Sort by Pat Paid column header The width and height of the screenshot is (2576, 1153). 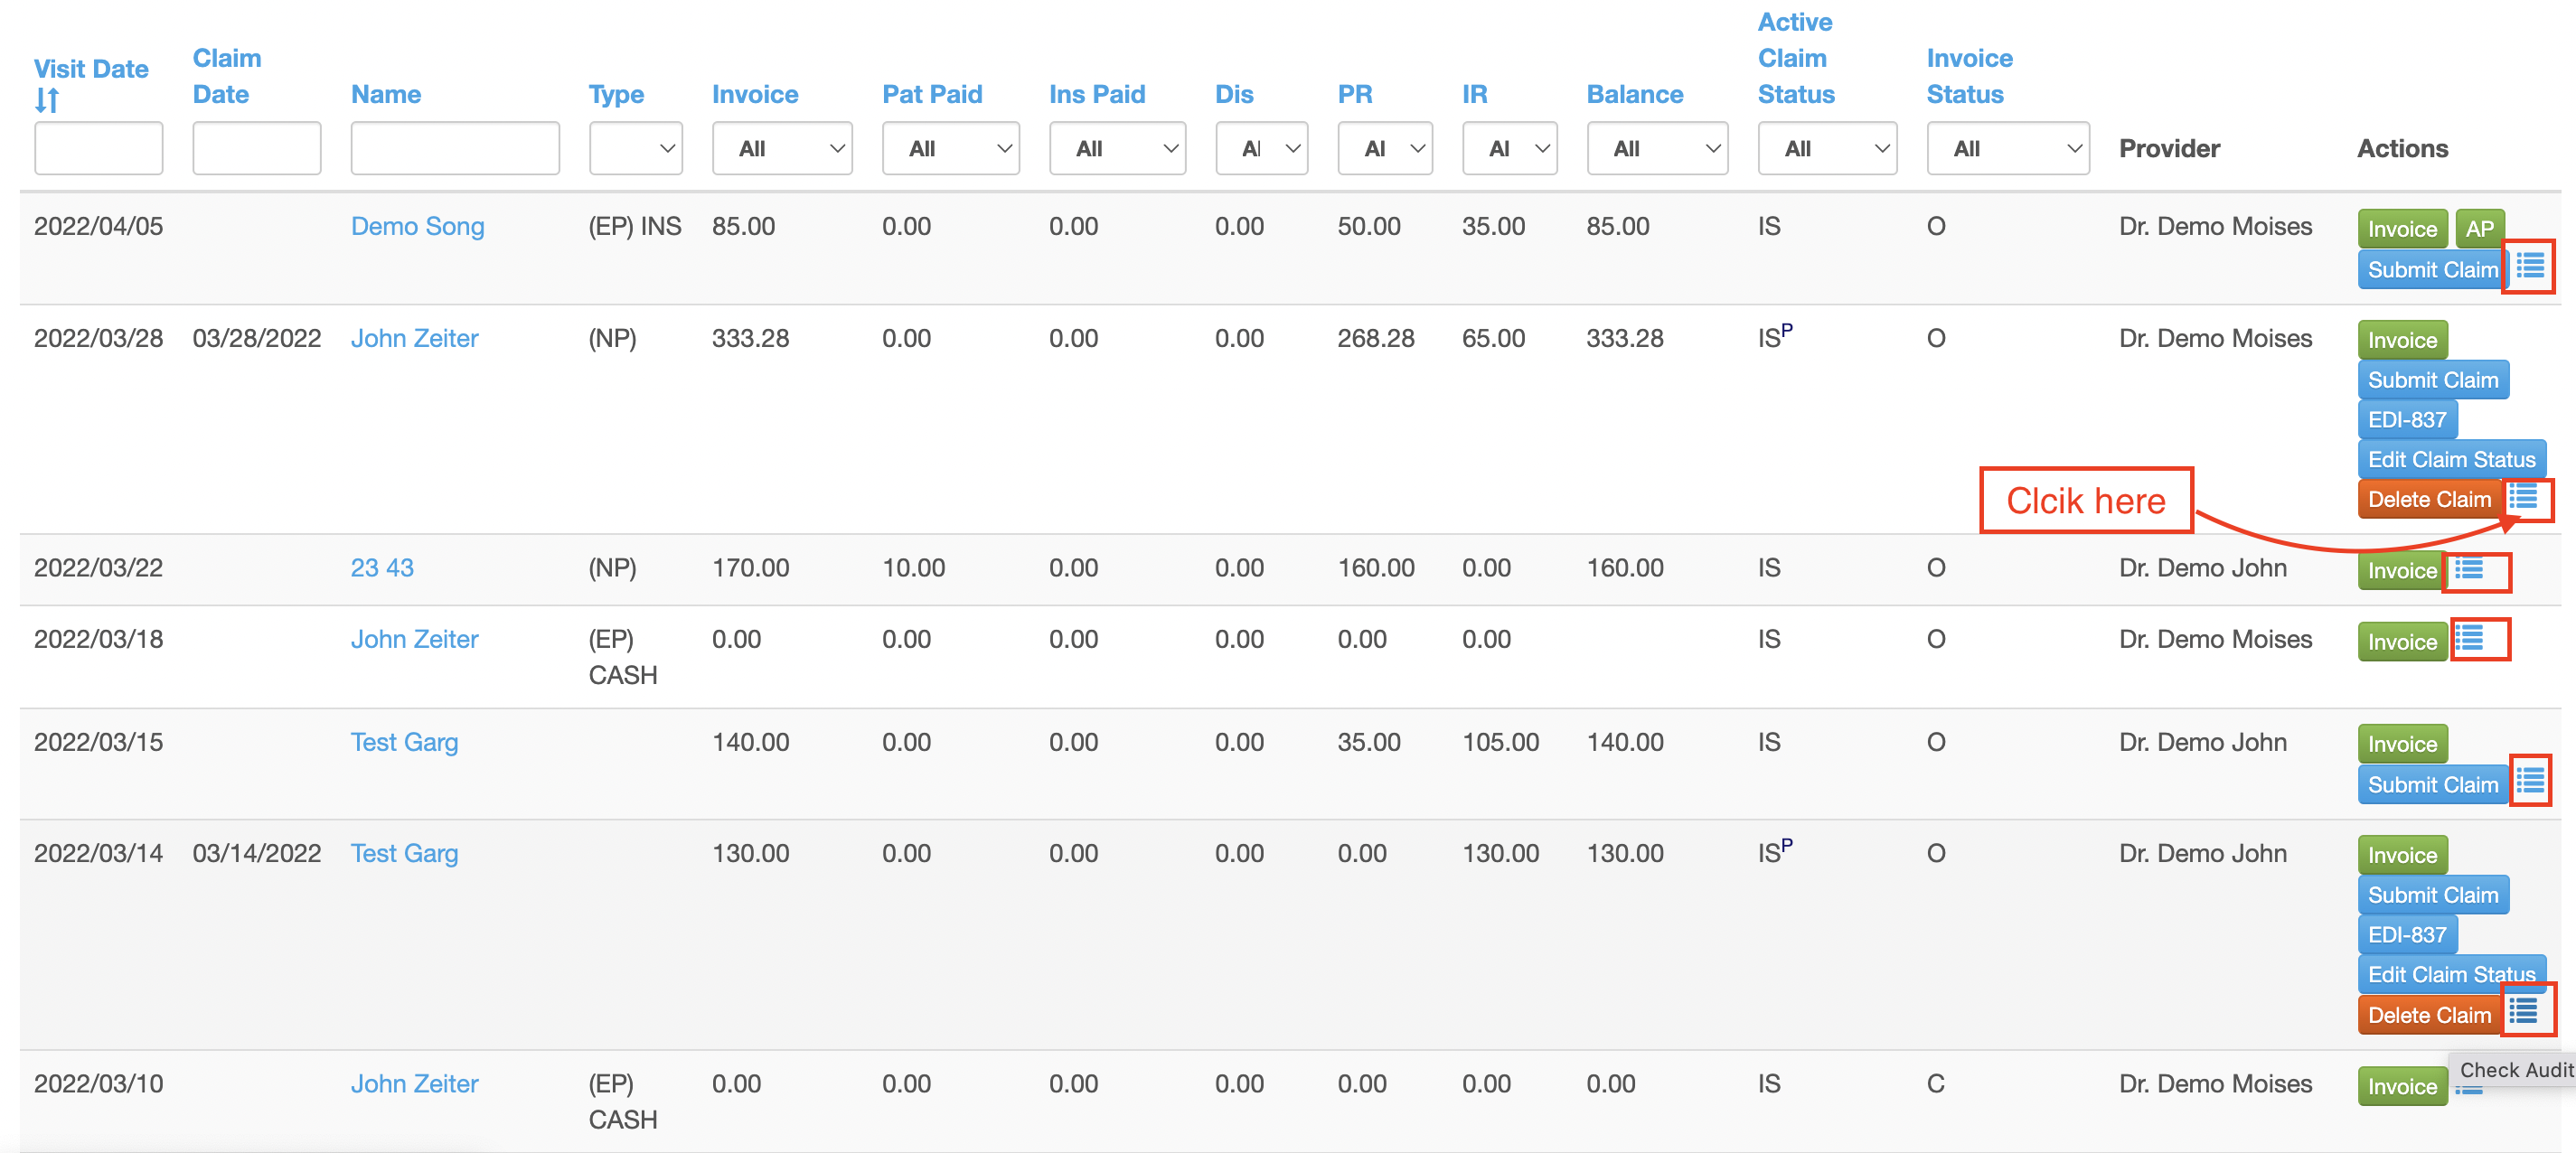(932, 94)
